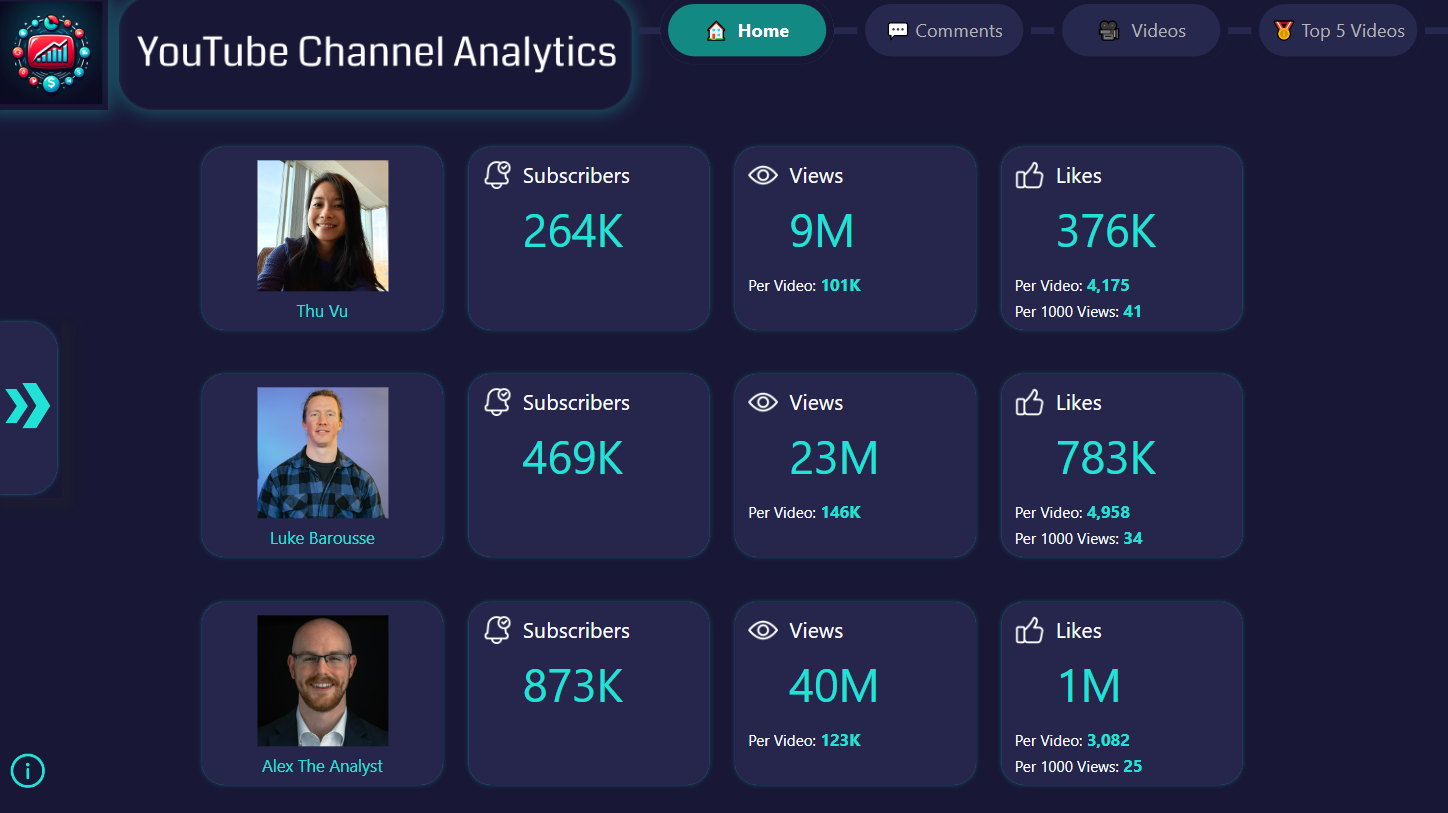
Task: Click the 873K subscribers value
Action: [573, 686]
